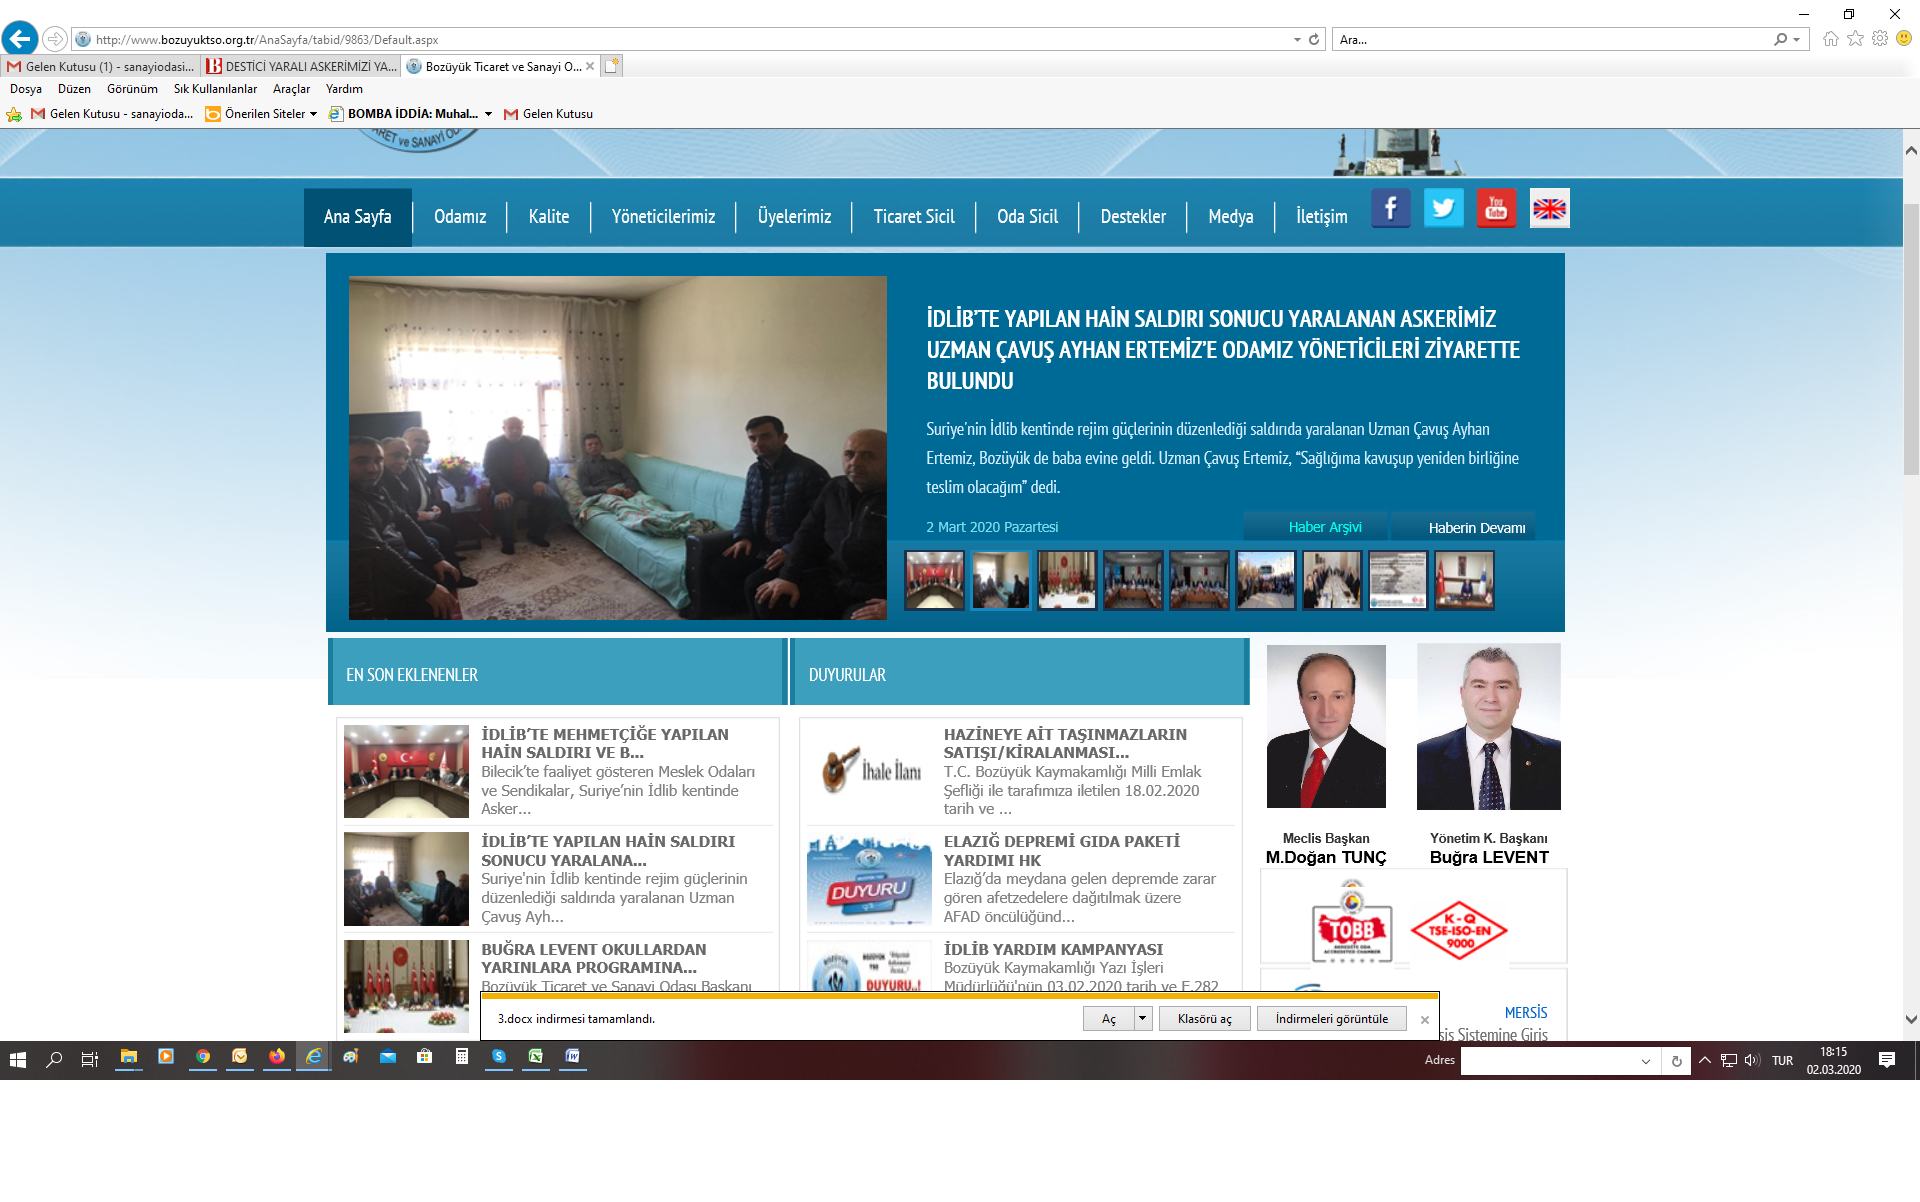
Task: Expand the search provider dropdown arrow
Action: [1797, 40]
